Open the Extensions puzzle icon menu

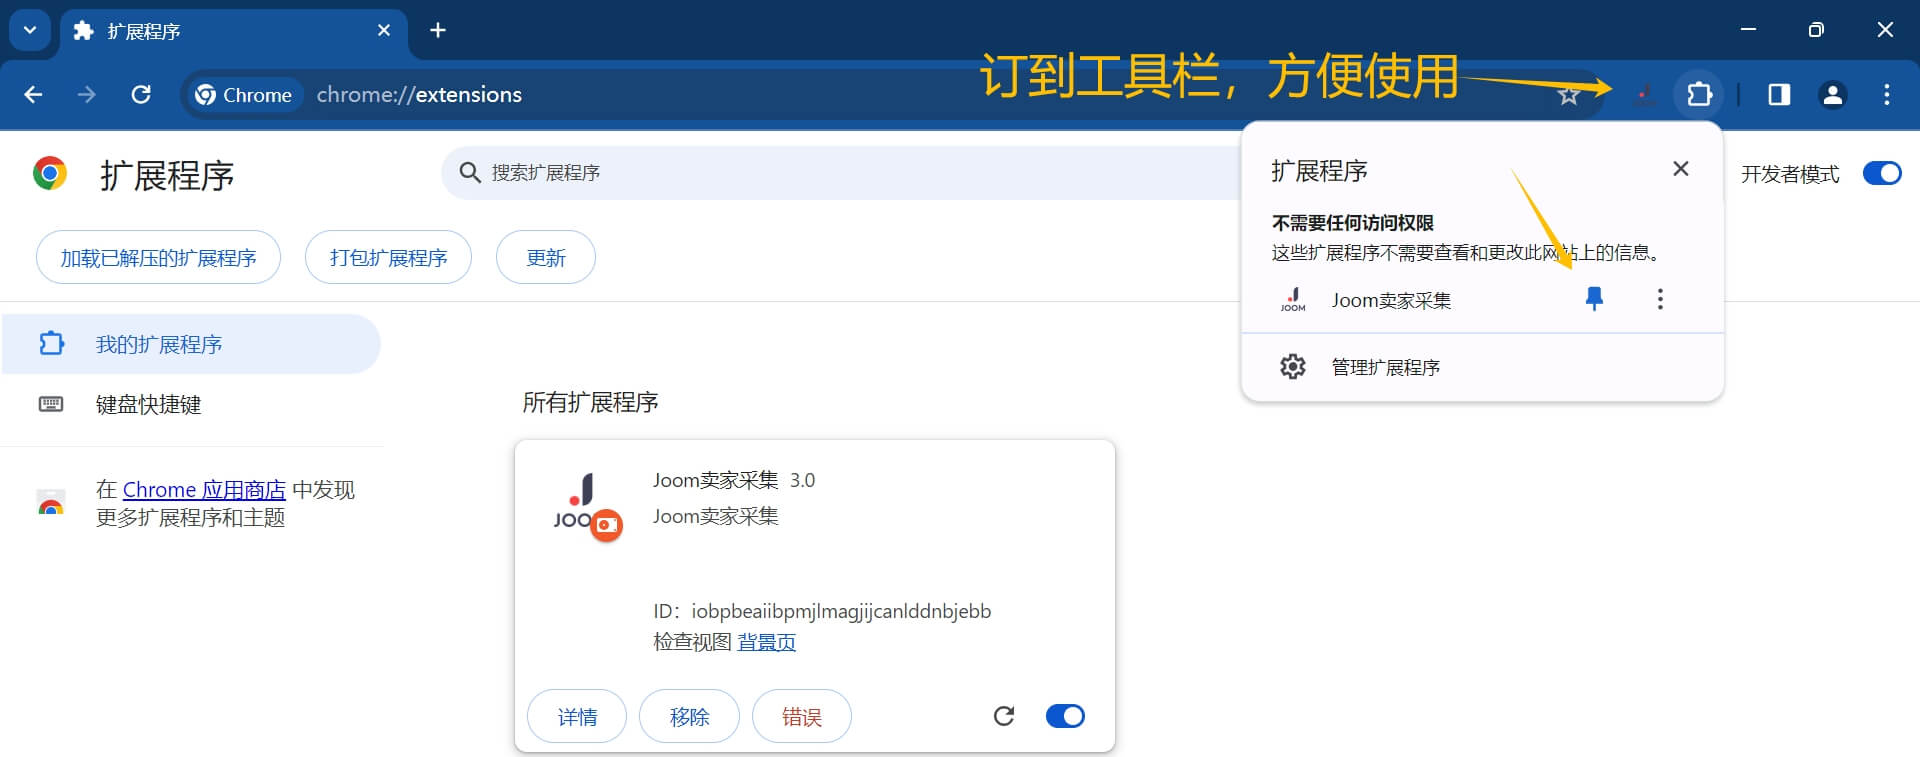point(1699,95)
